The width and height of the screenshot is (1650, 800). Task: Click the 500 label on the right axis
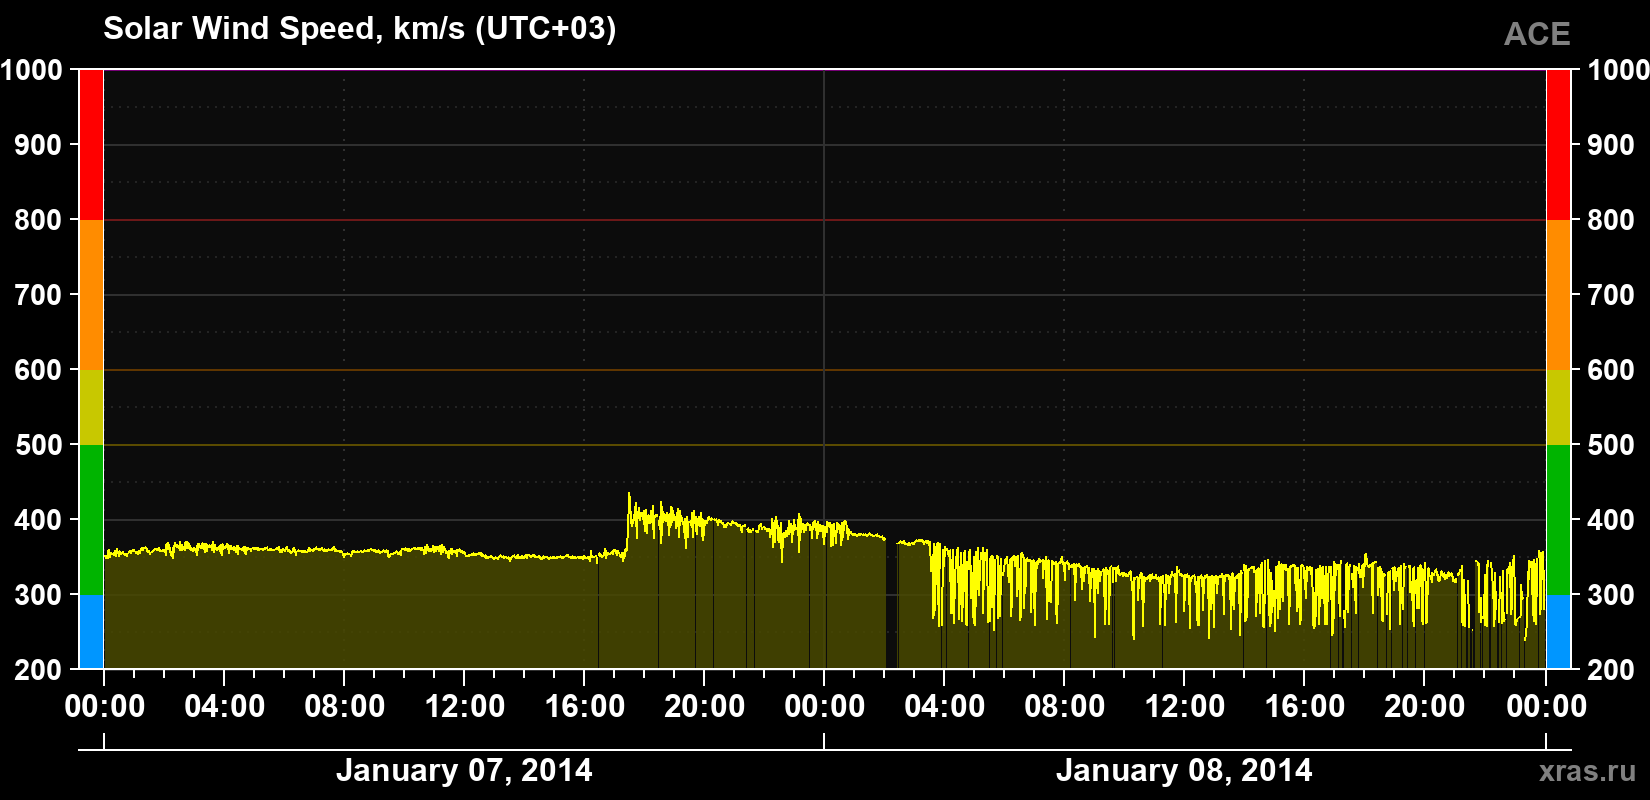(1612, 445)
